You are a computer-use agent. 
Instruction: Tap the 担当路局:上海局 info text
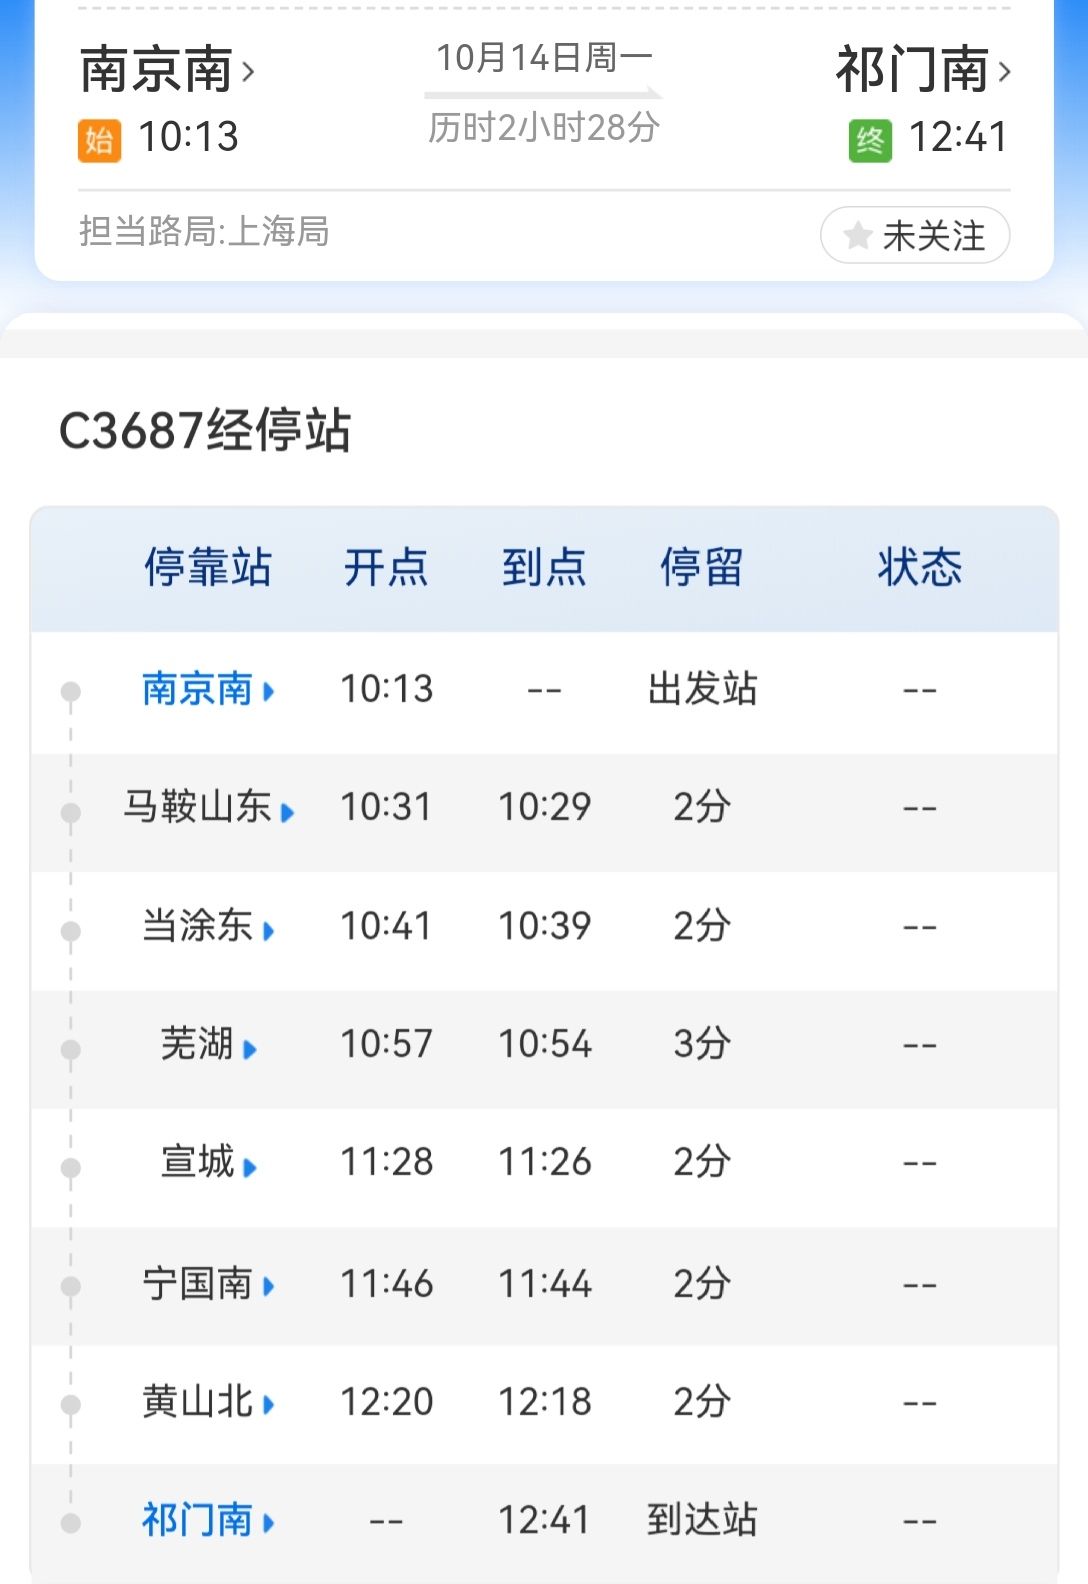click(204, 231)
